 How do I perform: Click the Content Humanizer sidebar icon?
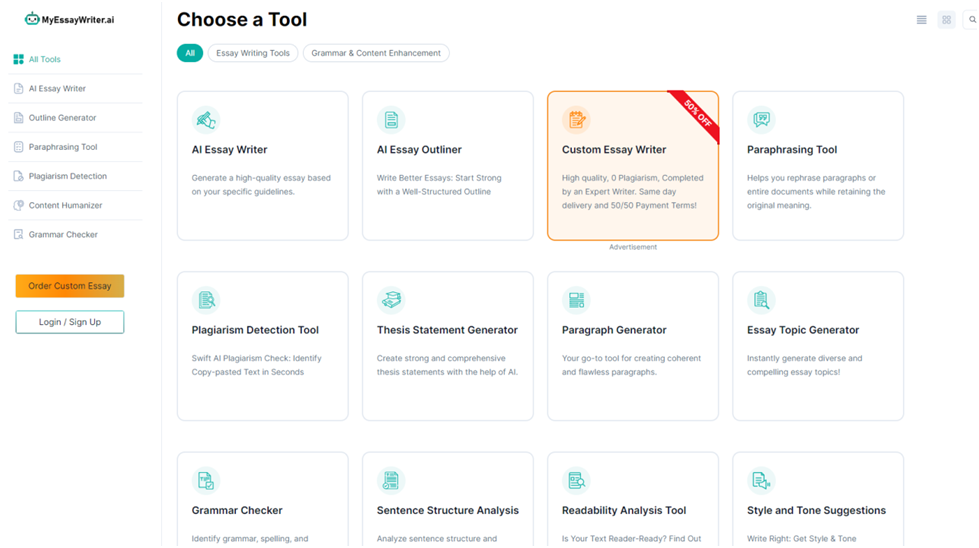pos(18,205)
